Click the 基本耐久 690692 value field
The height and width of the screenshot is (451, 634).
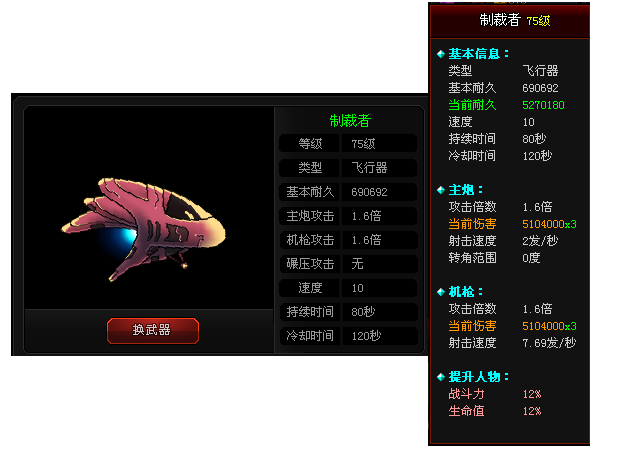pyautogui.click(x=379, y=192)
